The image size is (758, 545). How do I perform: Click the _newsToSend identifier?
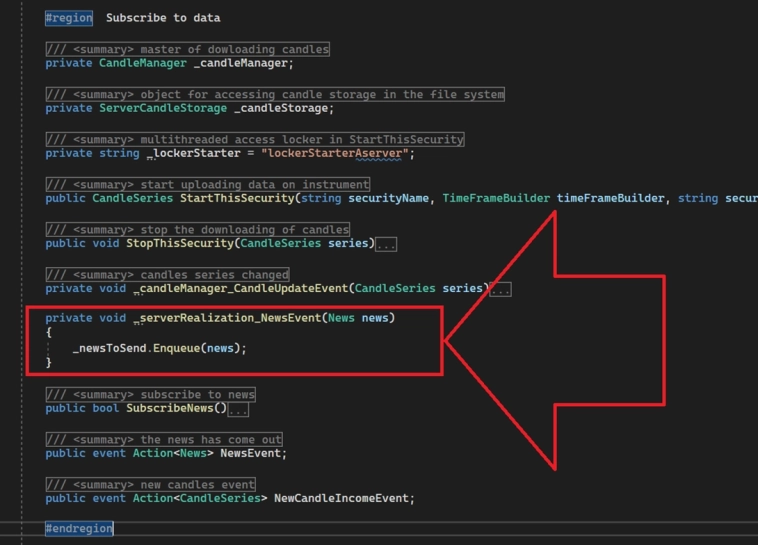[109, 348]
